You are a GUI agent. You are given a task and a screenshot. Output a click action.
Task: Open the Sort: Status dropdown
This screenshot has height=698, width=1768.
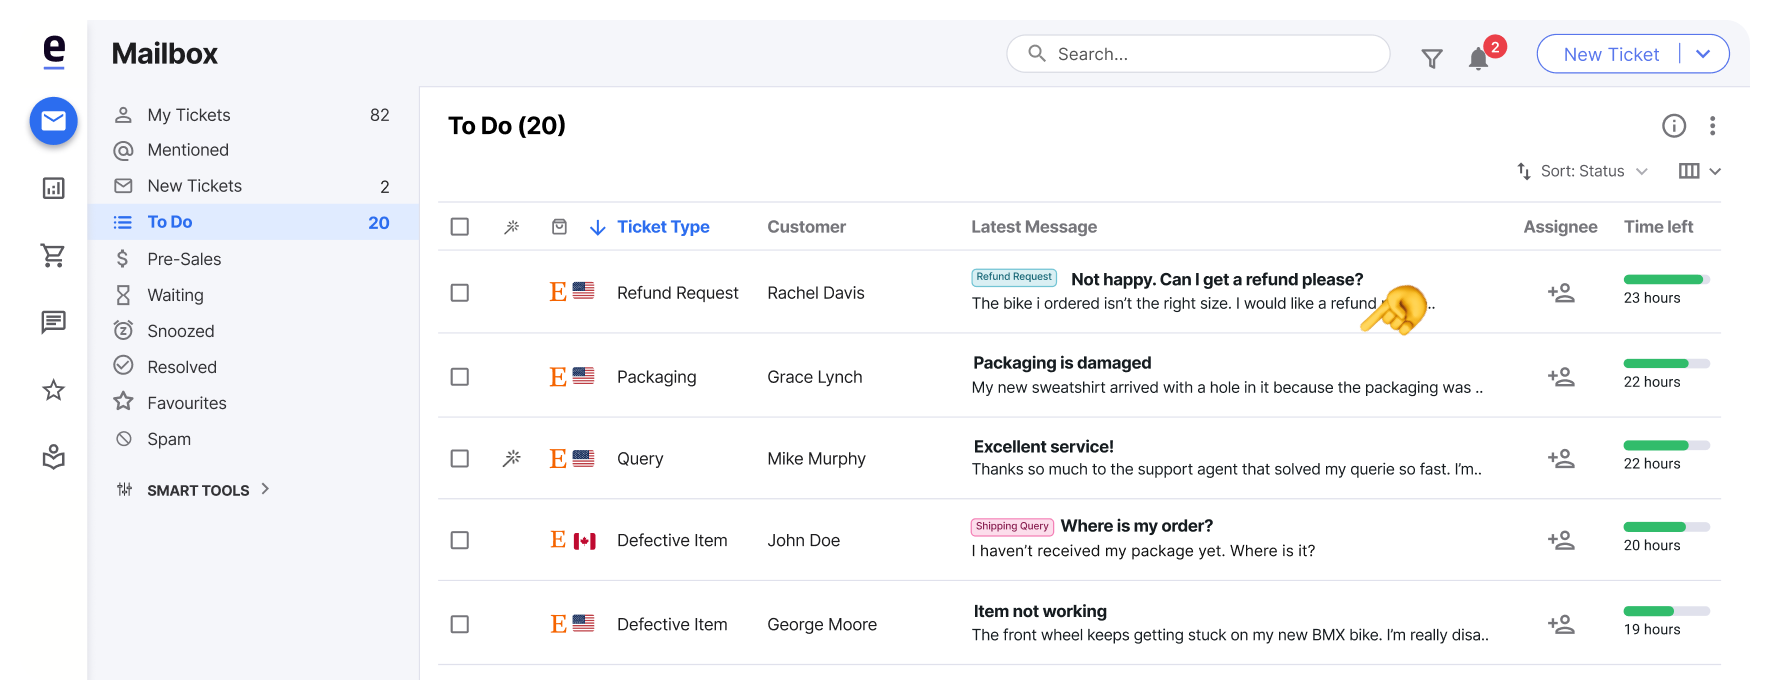(1582, 171)
